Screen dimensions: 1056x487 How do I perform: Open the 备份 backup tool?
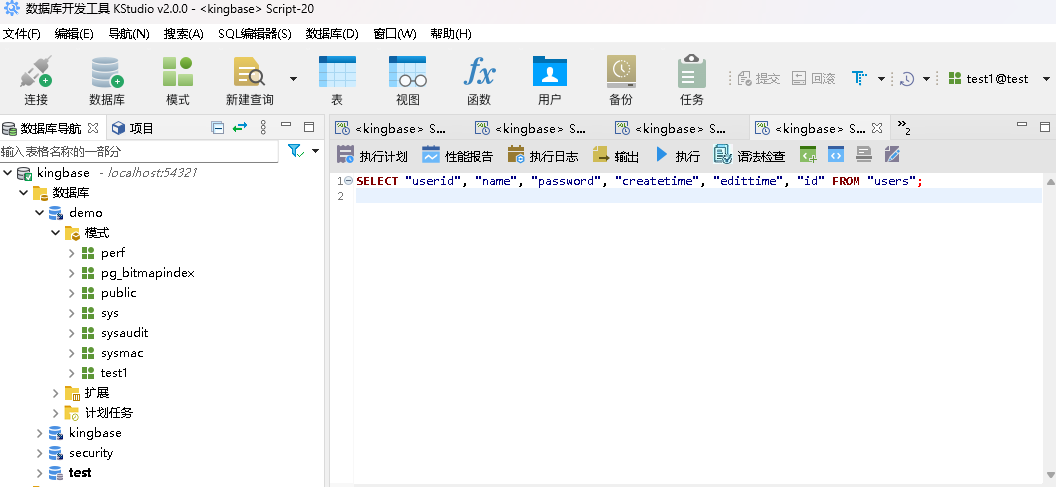click(x=621, y=72)
